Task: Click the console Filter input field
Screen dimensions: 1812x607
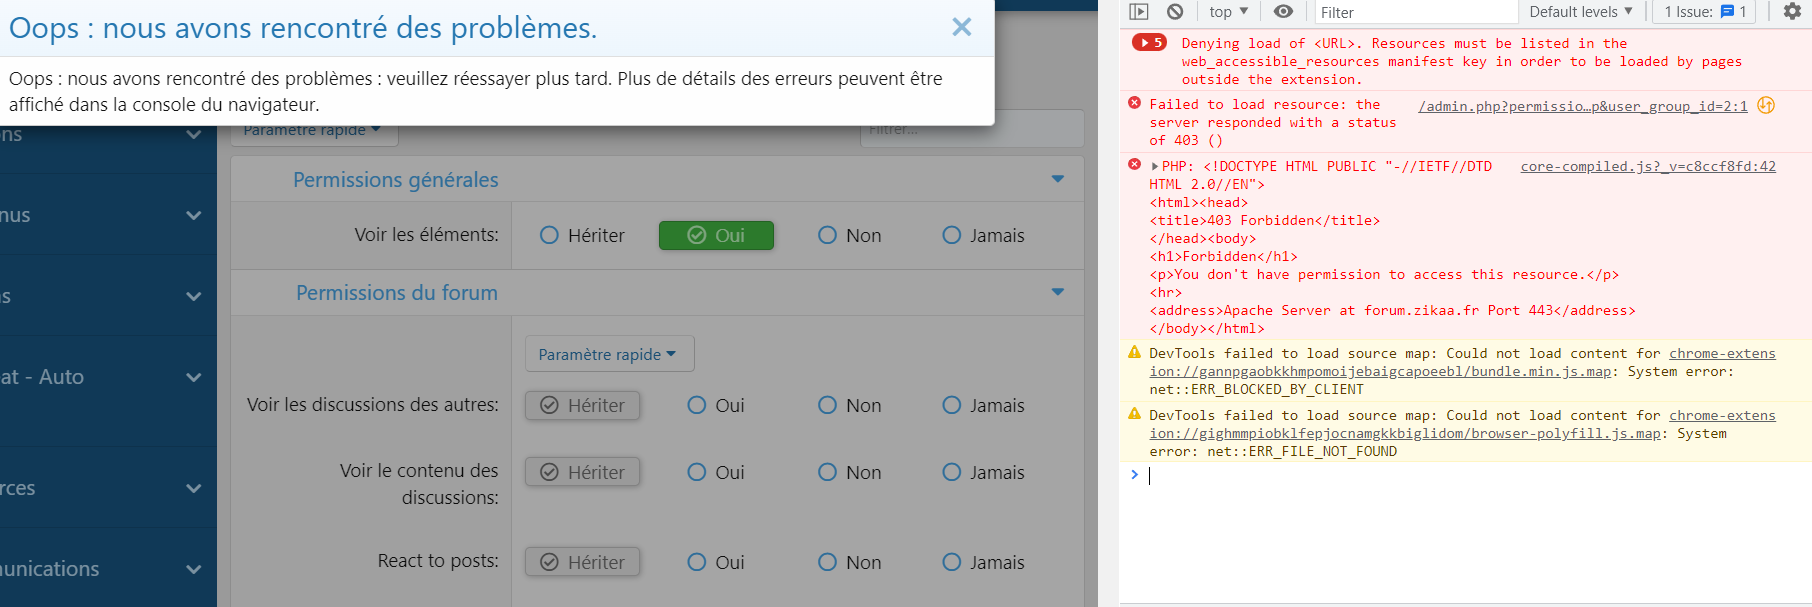Action: pos(1415,12)
